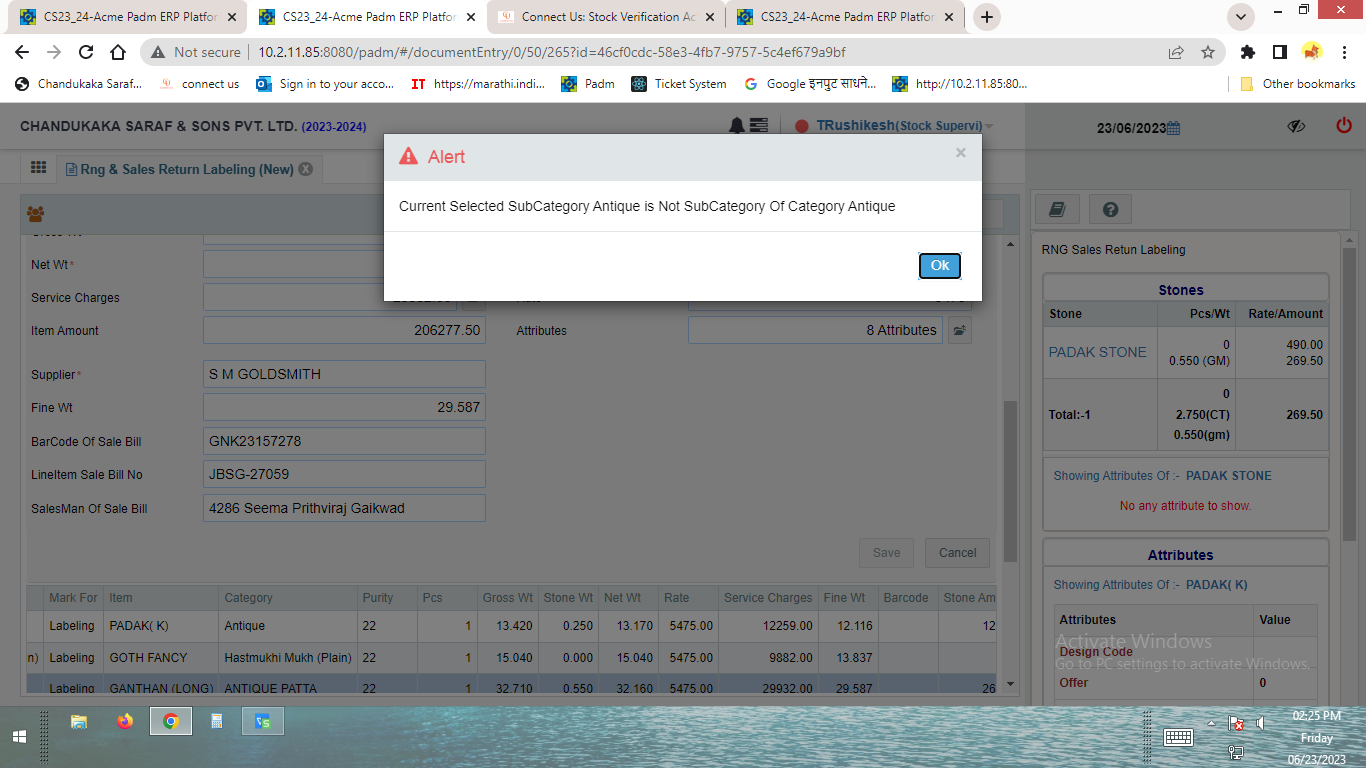
Task: Click the Service Charges column header
Action: [x=768, y=598]
